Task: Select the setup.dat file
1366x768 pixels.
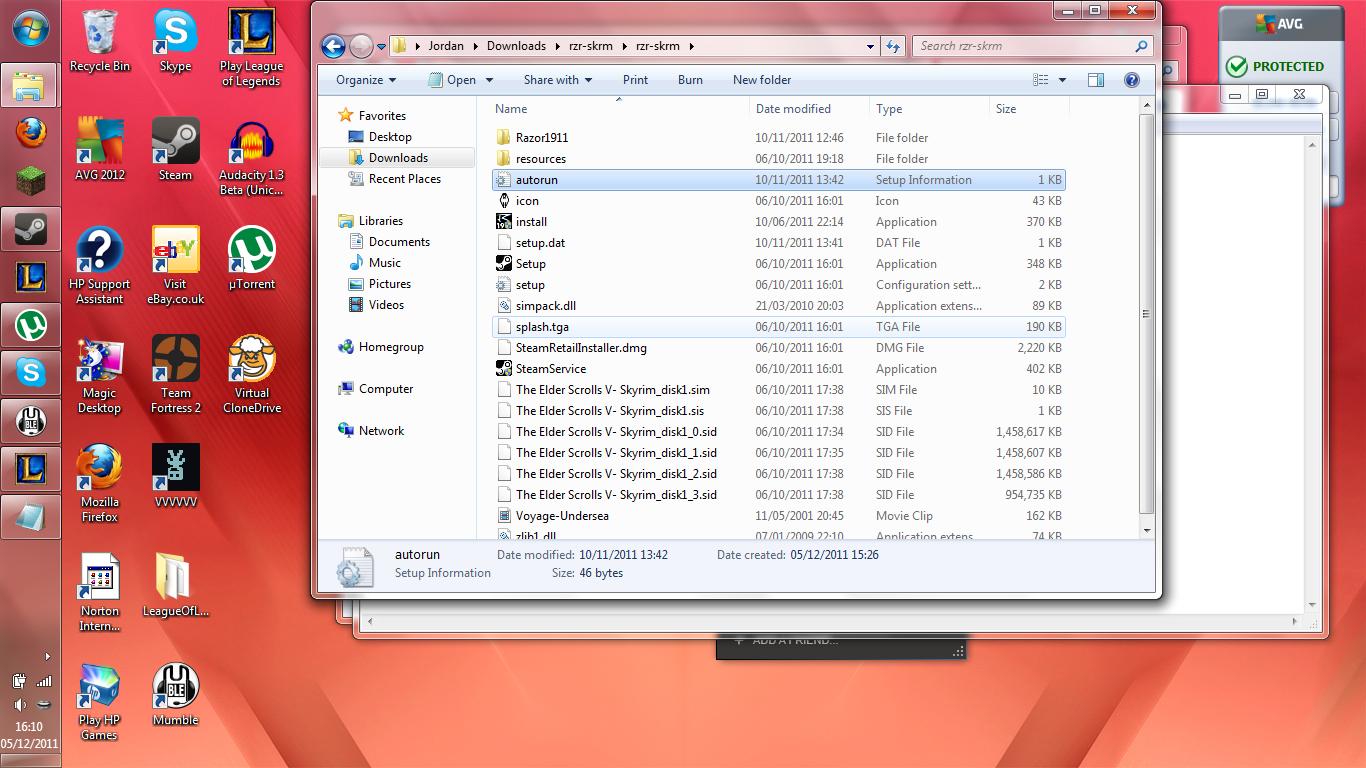Action: (779, 243)
